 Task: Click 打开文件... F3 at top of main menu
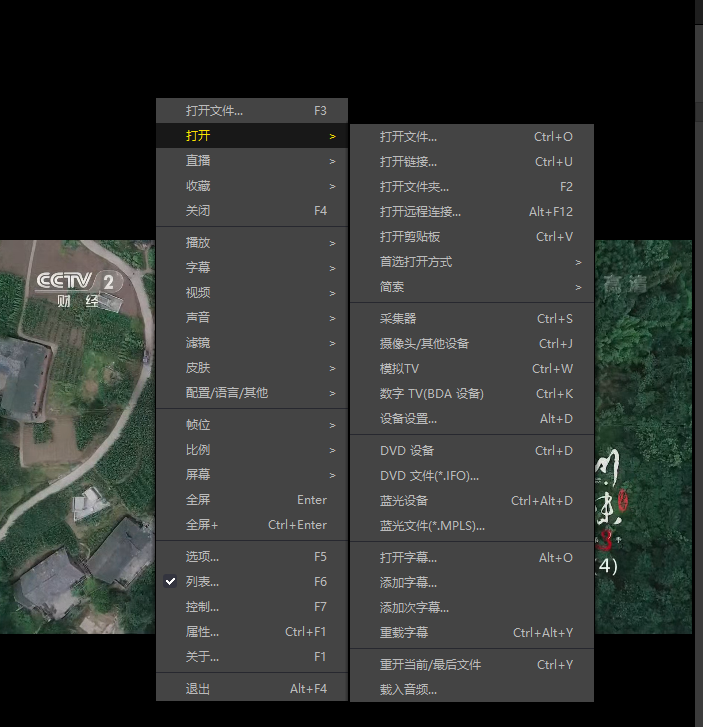pyautogui.click(x=252, y=111)
